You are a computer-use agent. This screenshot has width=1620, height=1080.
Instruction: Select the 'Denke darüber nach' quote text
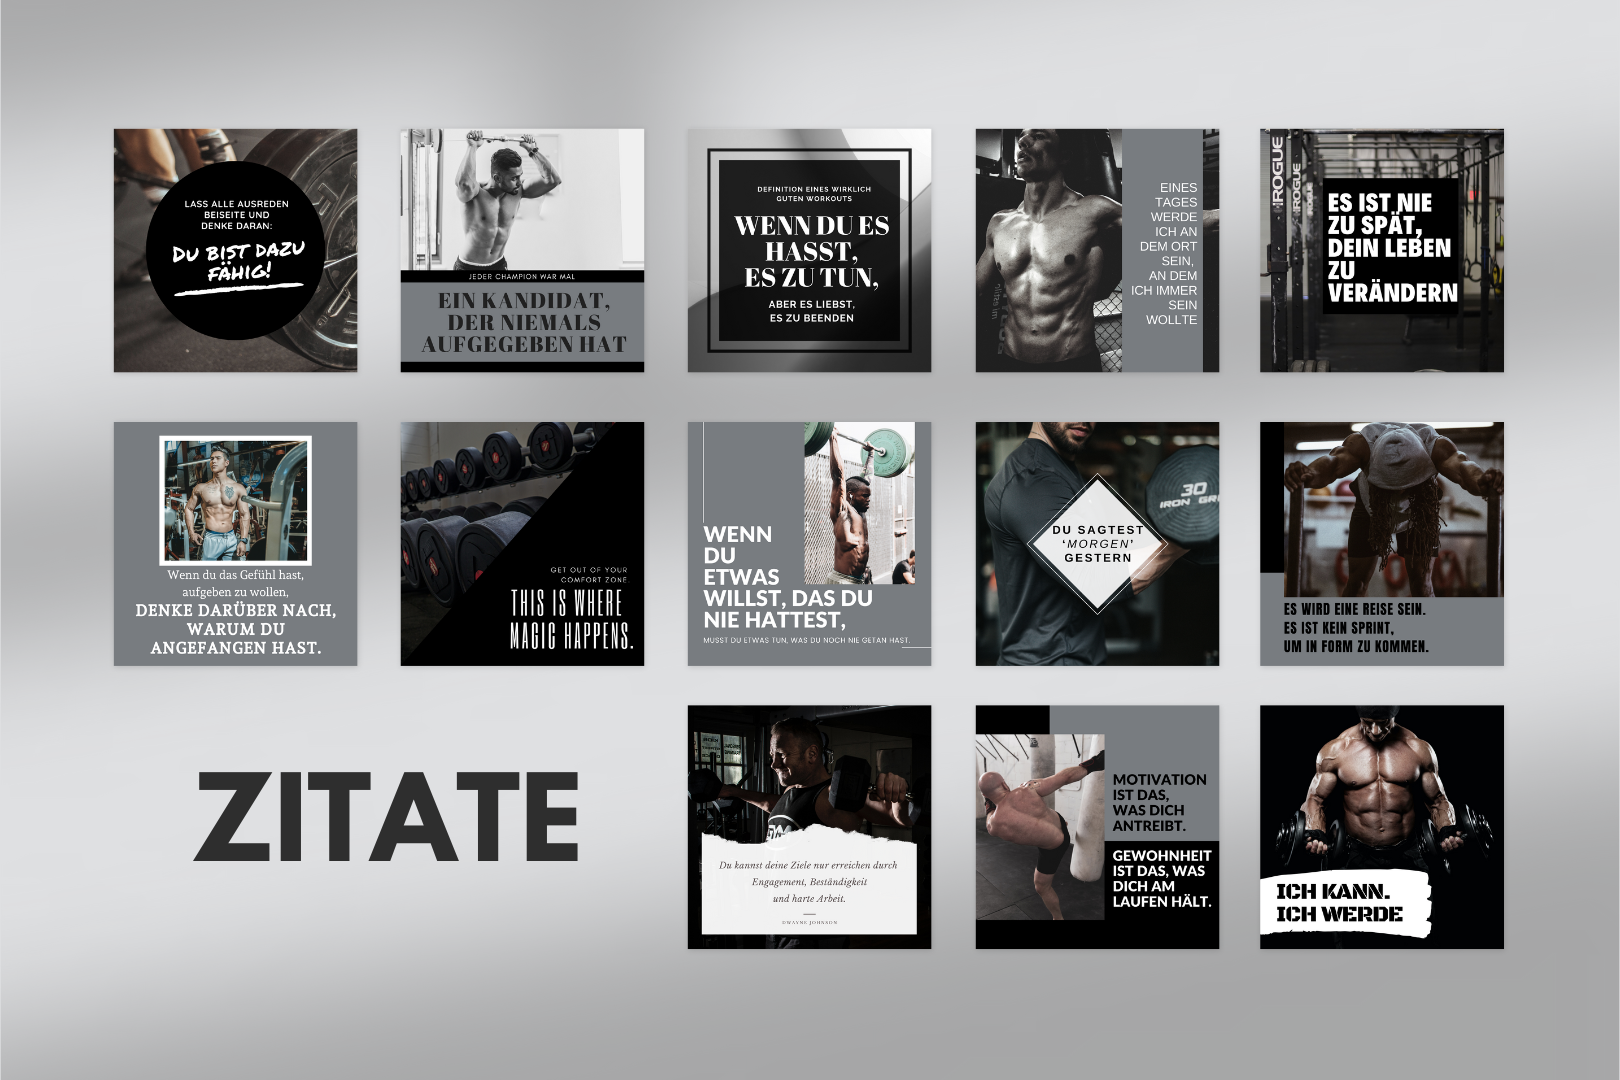click(x=236, y=628)
